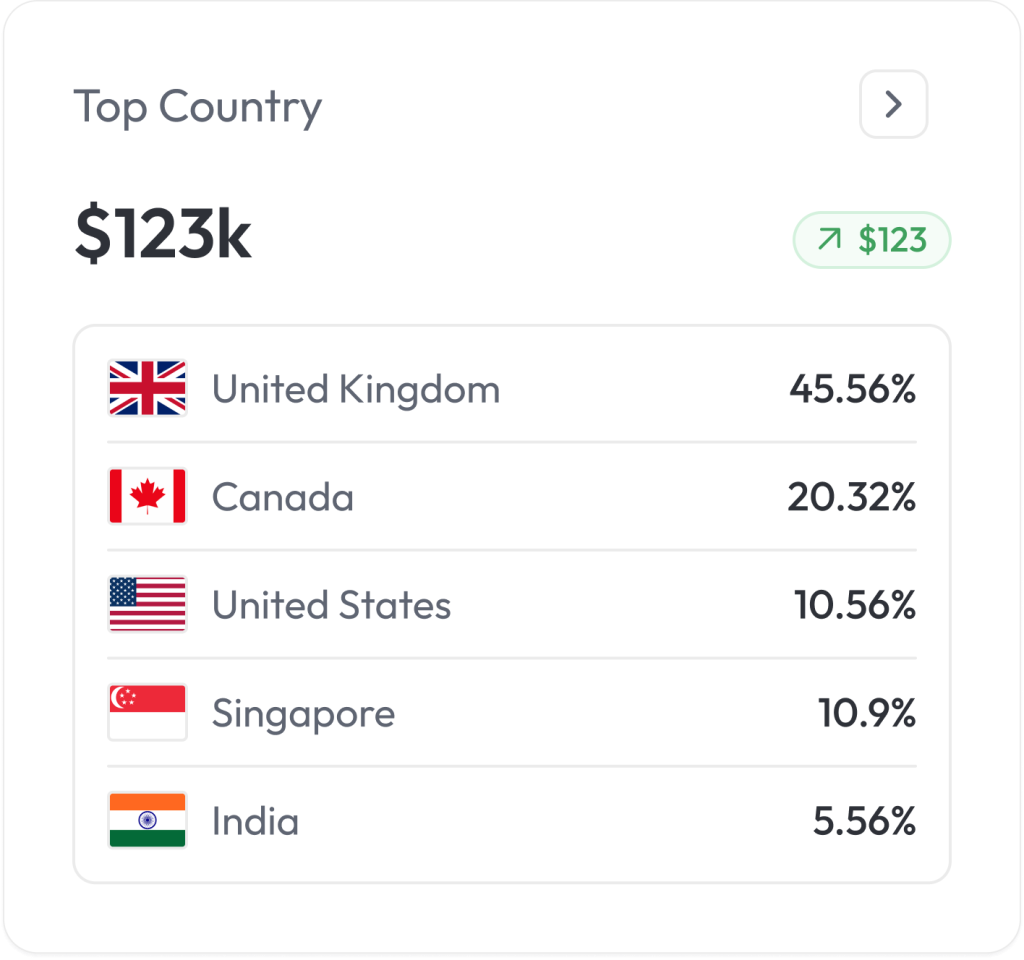Screen dimensions: 1024x960
Task: Click the 45.56% value for United Kingdom
Action: [x=852, y=389]
